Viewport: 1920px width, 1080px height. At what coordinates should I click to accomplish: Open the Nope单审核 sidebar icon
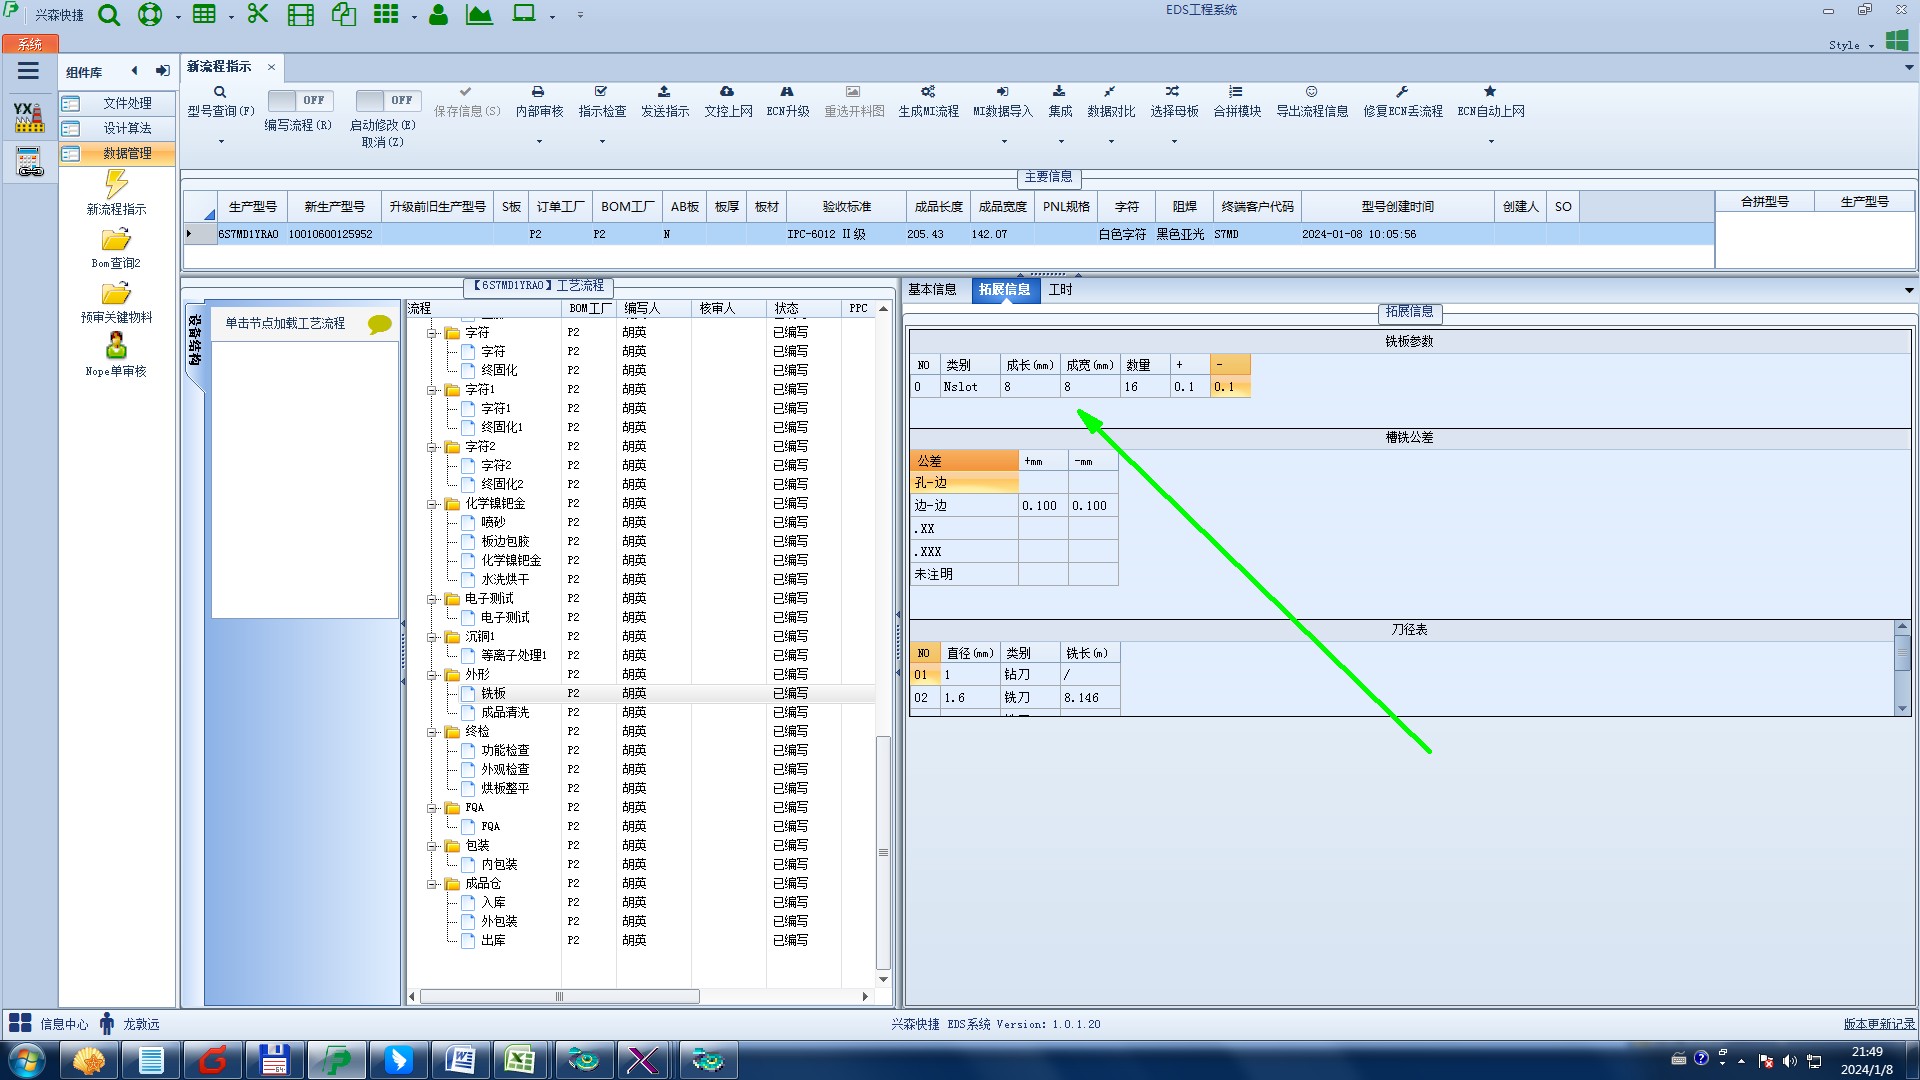coord(116,347)
